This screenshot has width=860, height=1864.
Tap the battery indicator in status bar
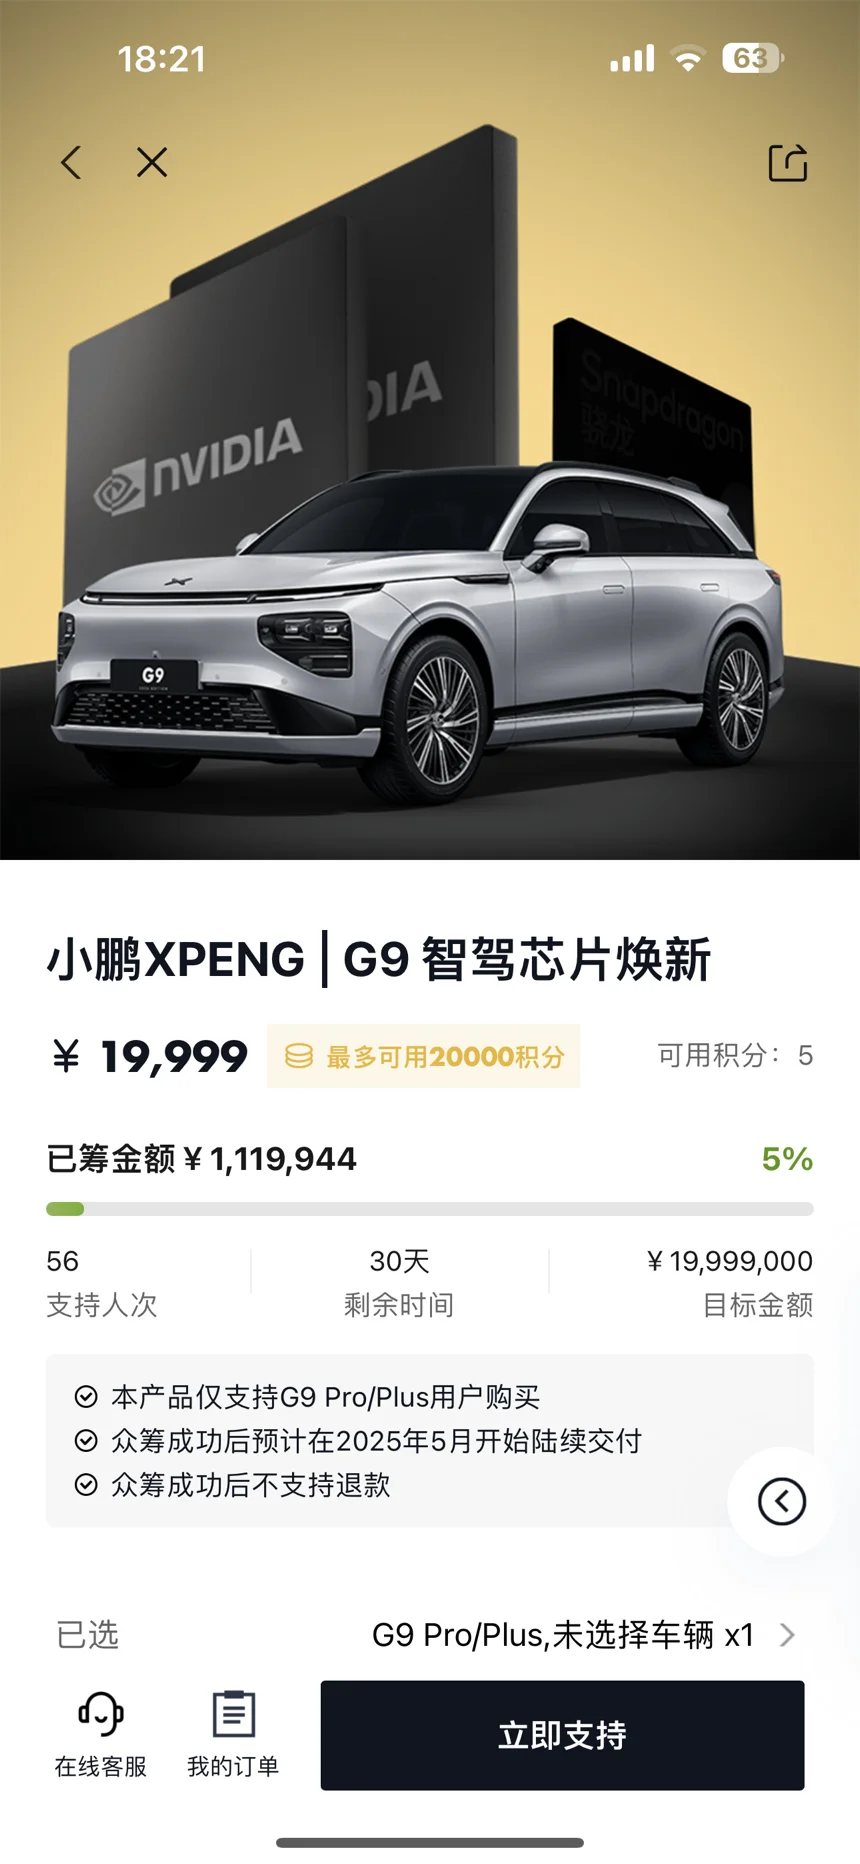coord(753,58)
